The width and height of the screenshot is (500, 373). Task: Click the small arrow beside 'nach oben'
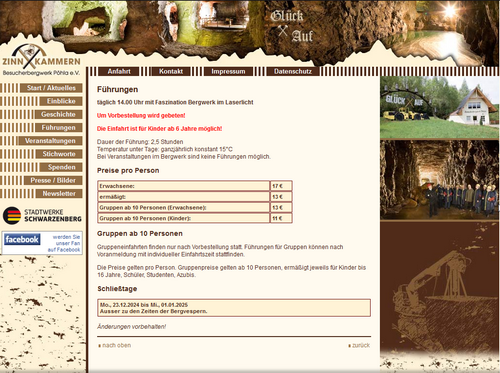point(99,346)
